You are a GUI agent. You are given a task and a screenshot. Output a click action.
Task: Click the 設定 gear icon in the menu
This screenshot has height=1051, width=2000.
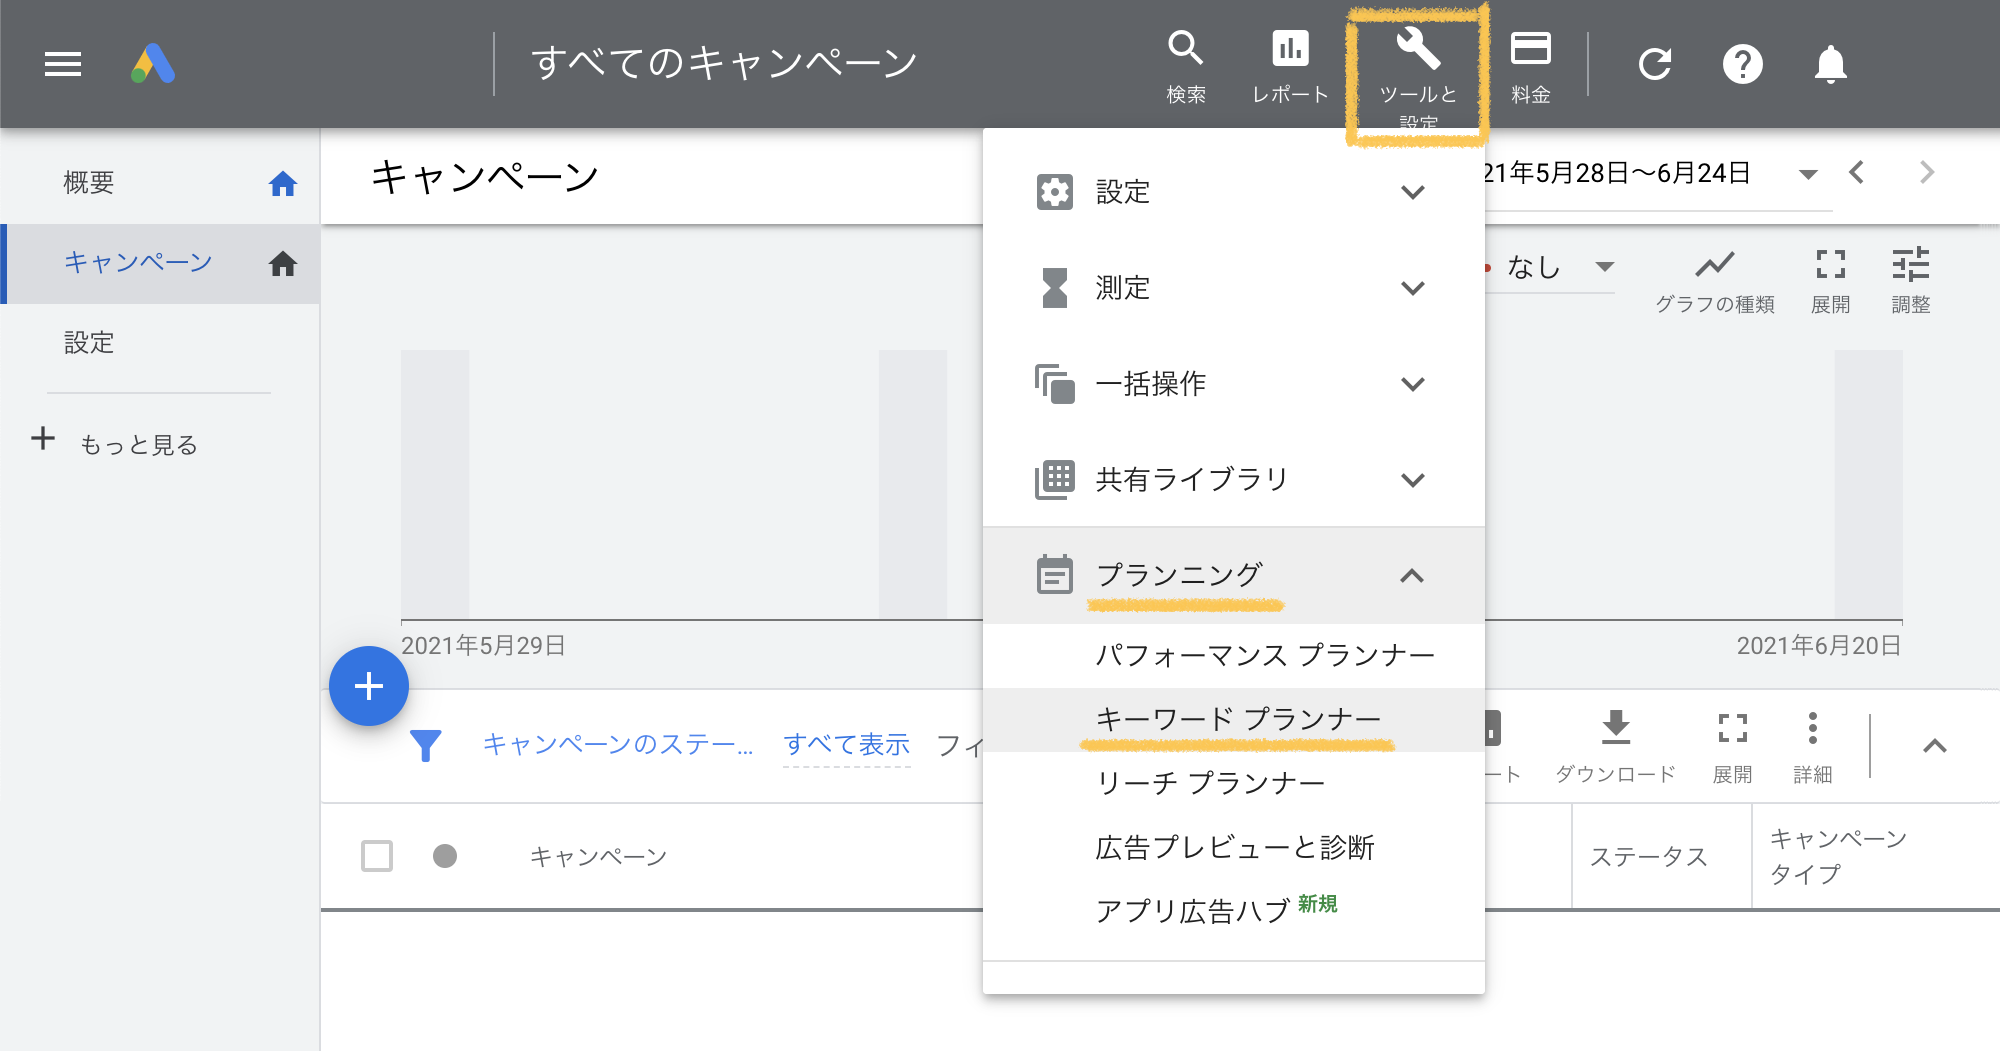point(1055,192)
